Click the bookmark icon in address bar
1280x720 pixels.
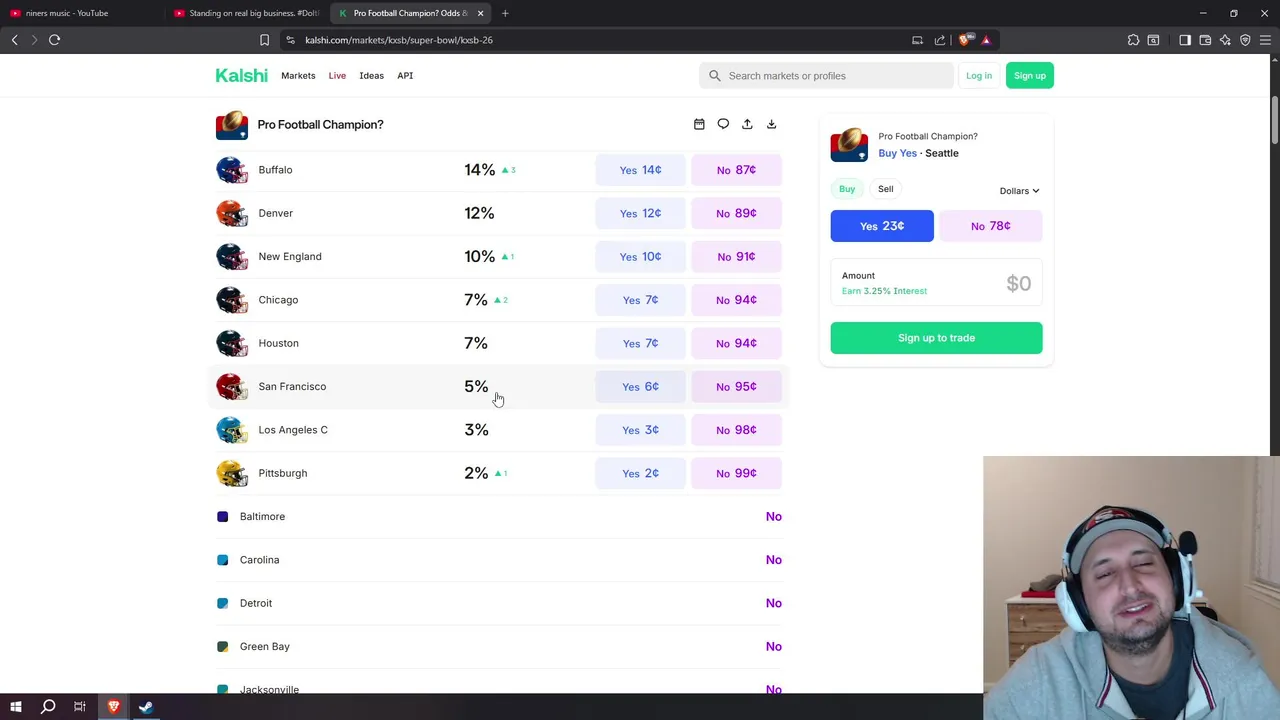coord(264,40)
